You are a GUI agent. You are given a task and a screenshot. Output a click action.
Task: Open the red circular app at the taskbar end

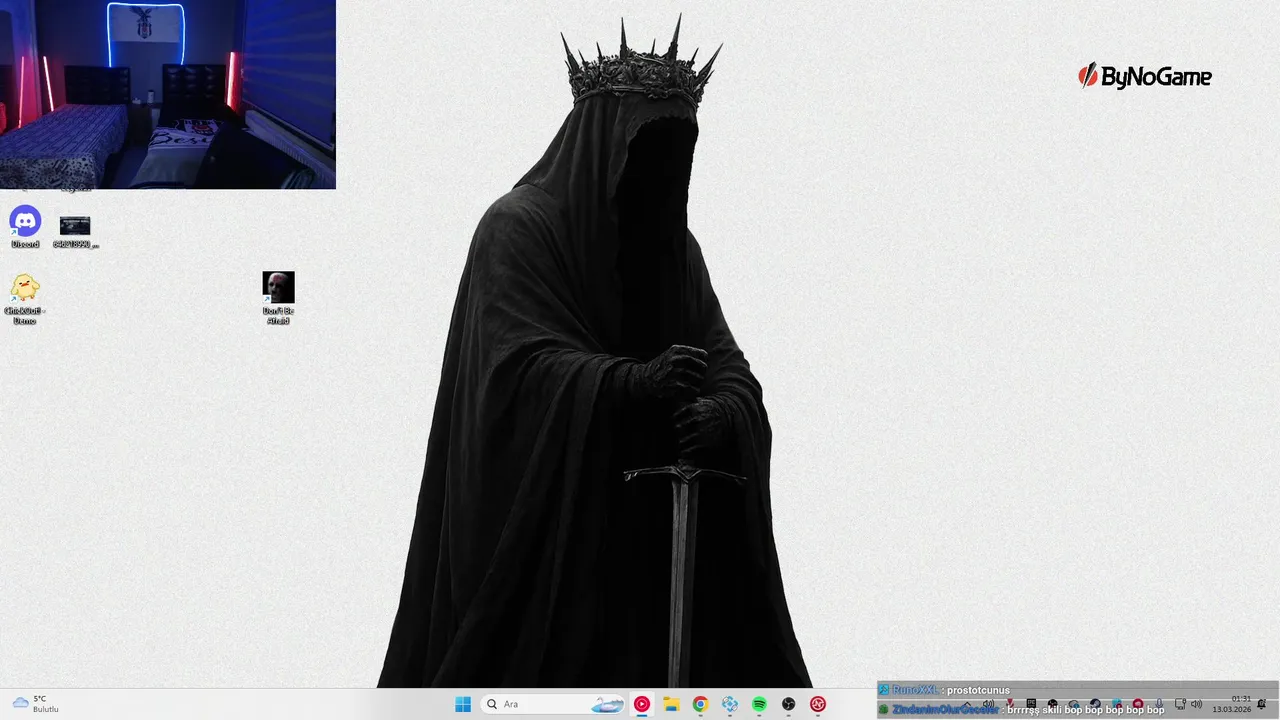coord(818,704)
